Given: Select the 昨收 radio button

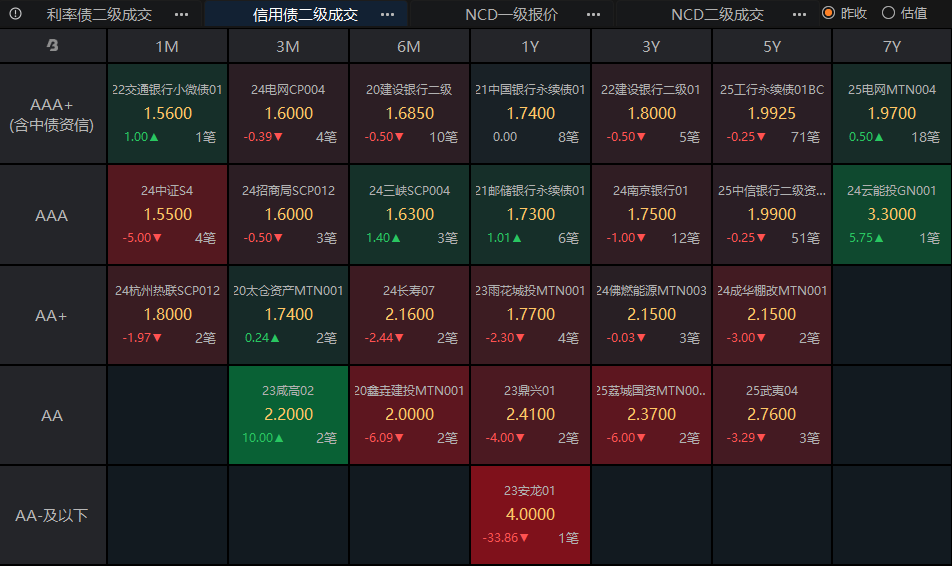Looking at the screenshot, I should [828, 13].
